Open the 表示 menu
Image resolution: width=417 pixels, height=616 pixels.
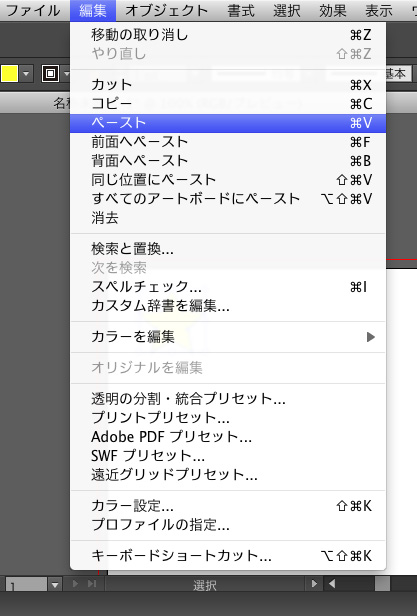point(378,11)
